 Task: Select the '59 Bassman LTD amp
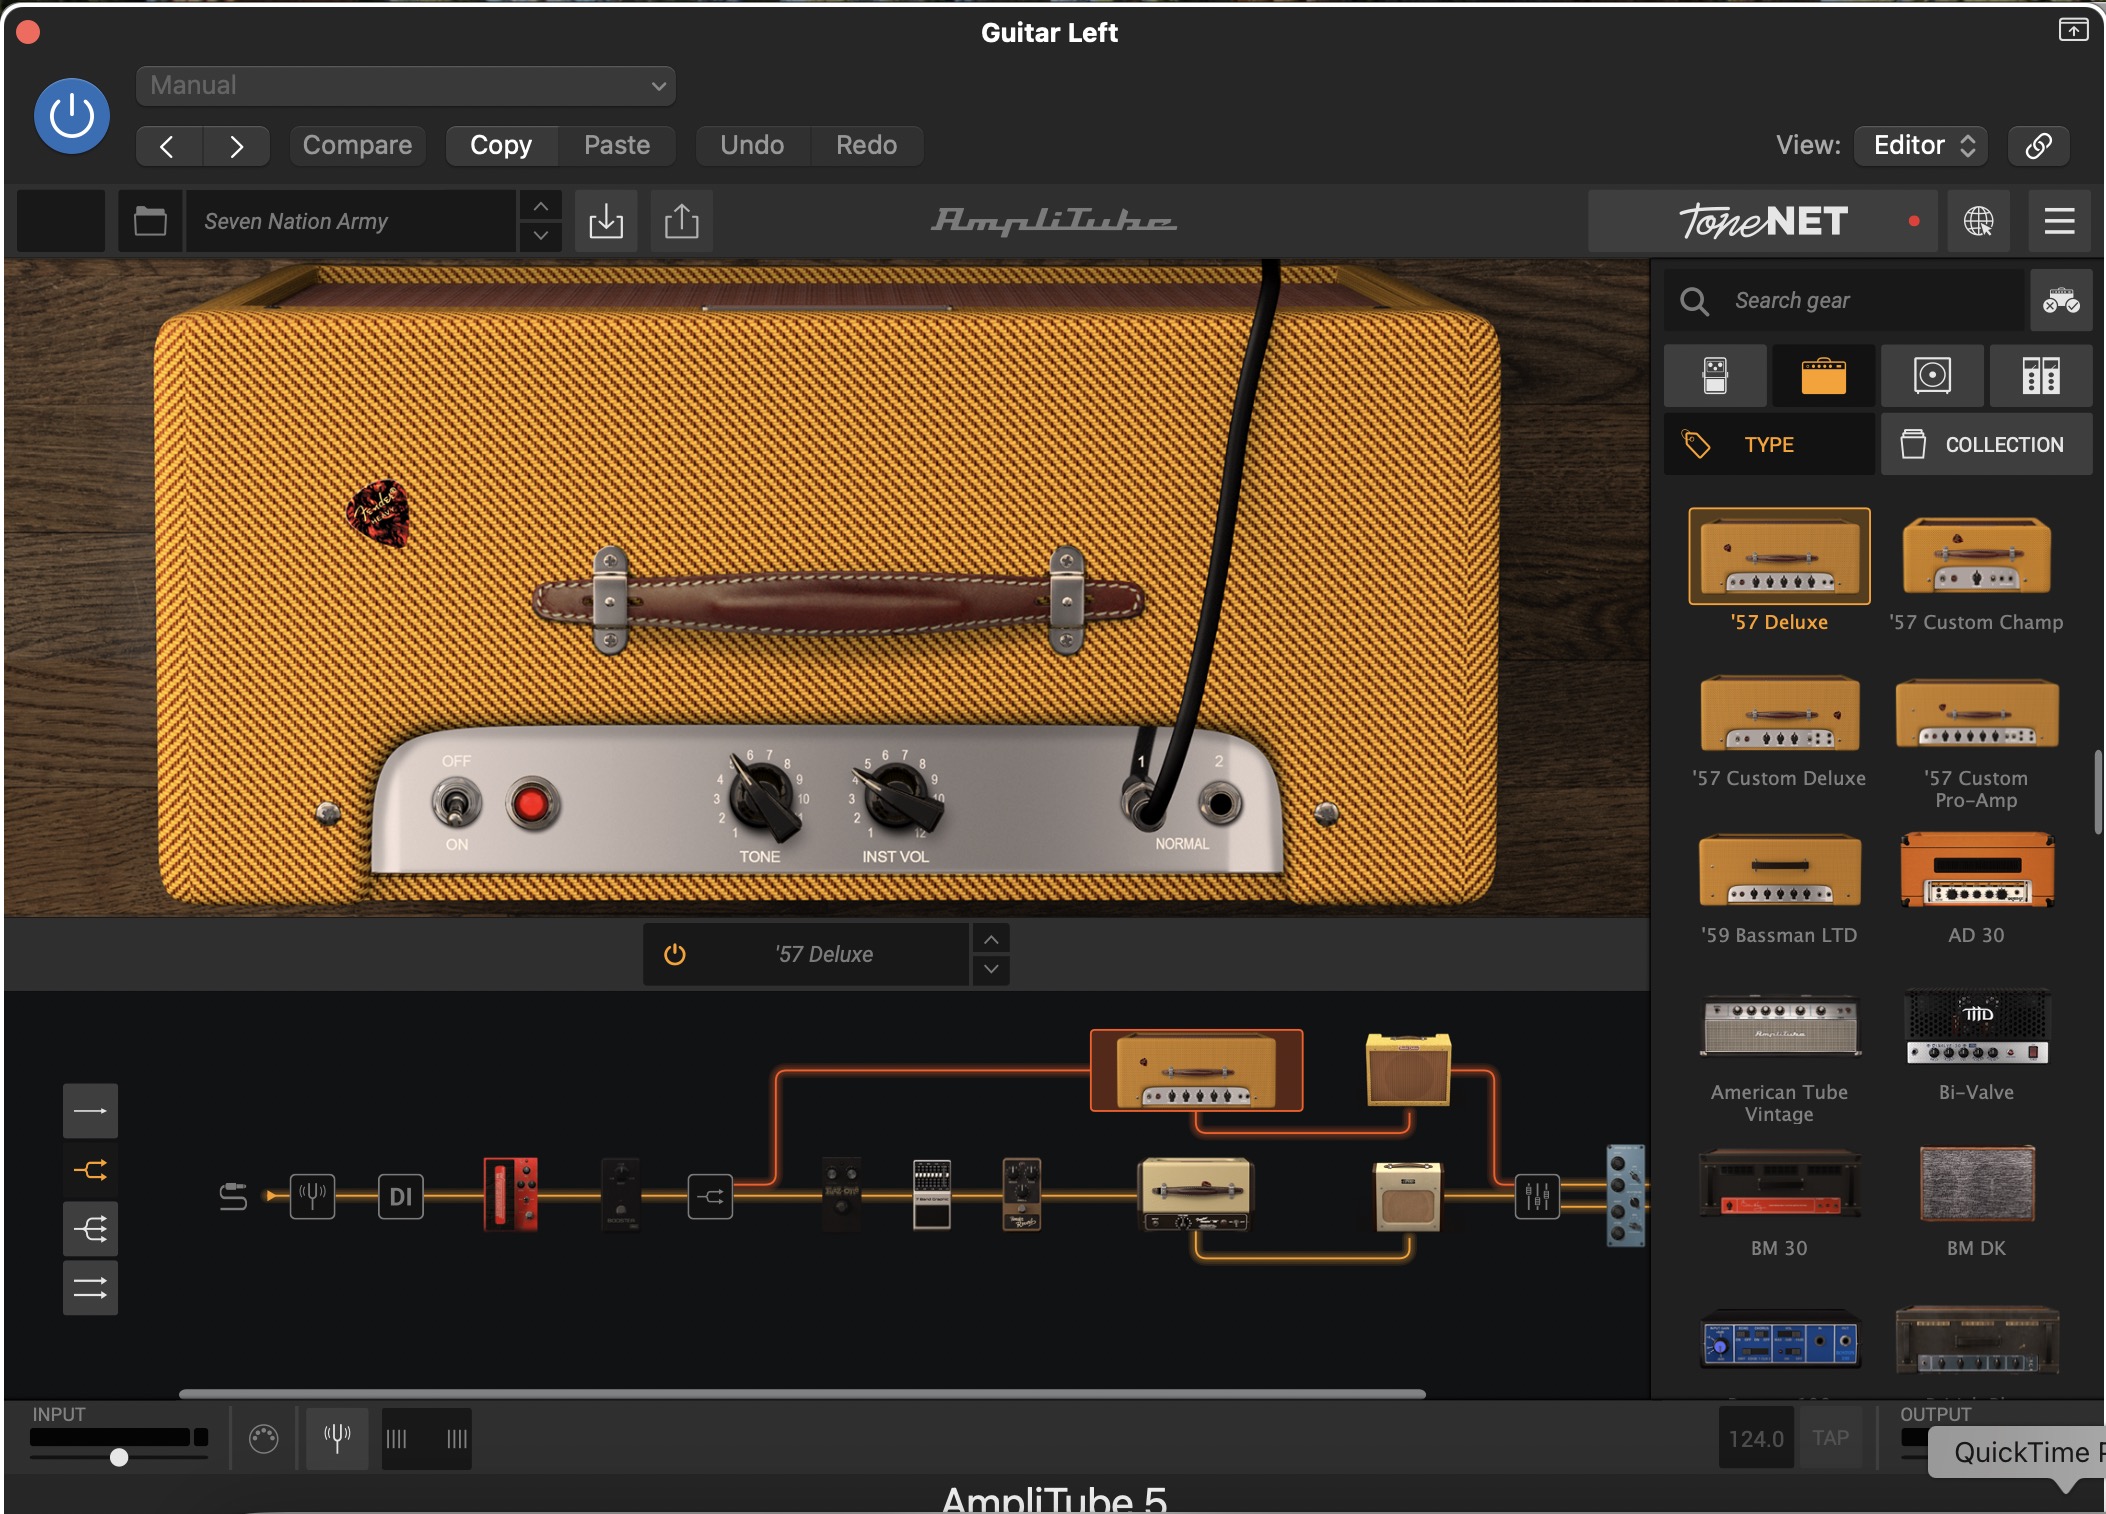coord(1779,870)
